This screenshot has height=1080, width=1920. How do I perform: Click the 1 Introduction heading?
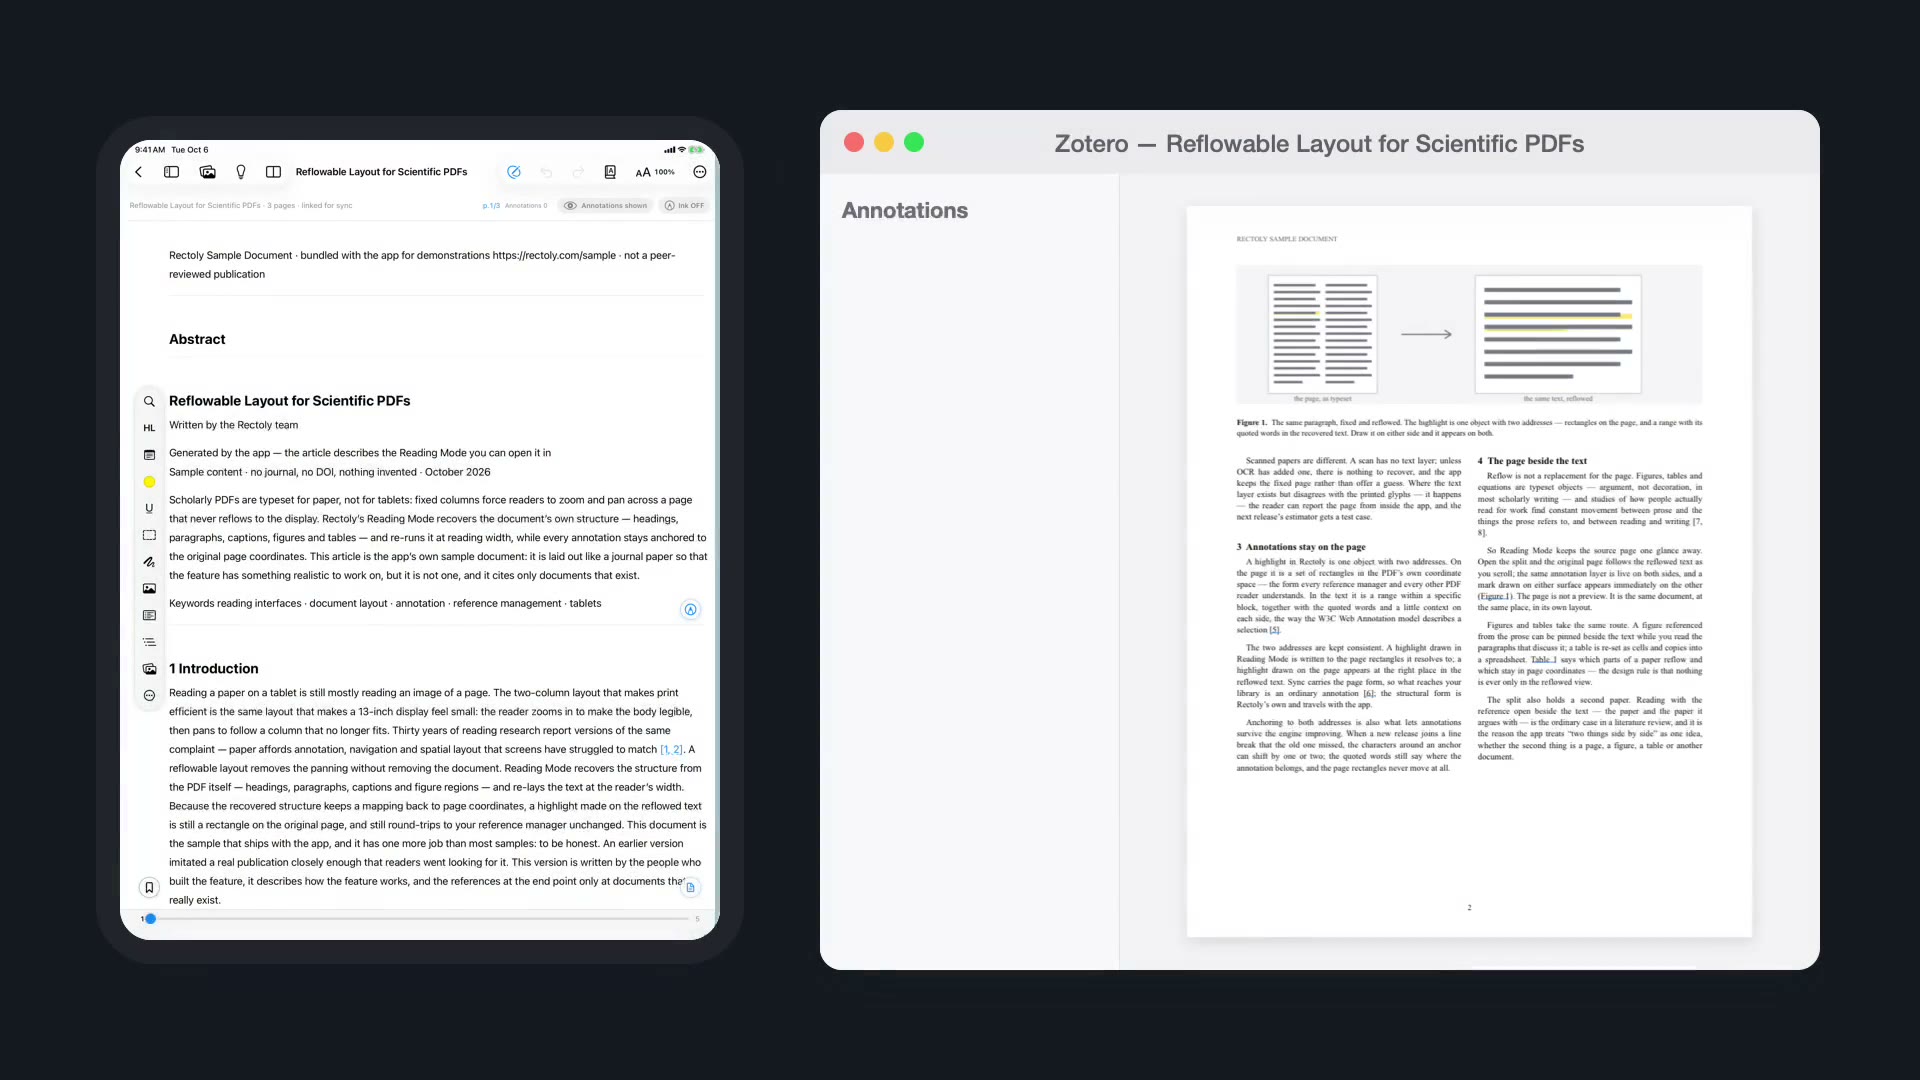213,668
